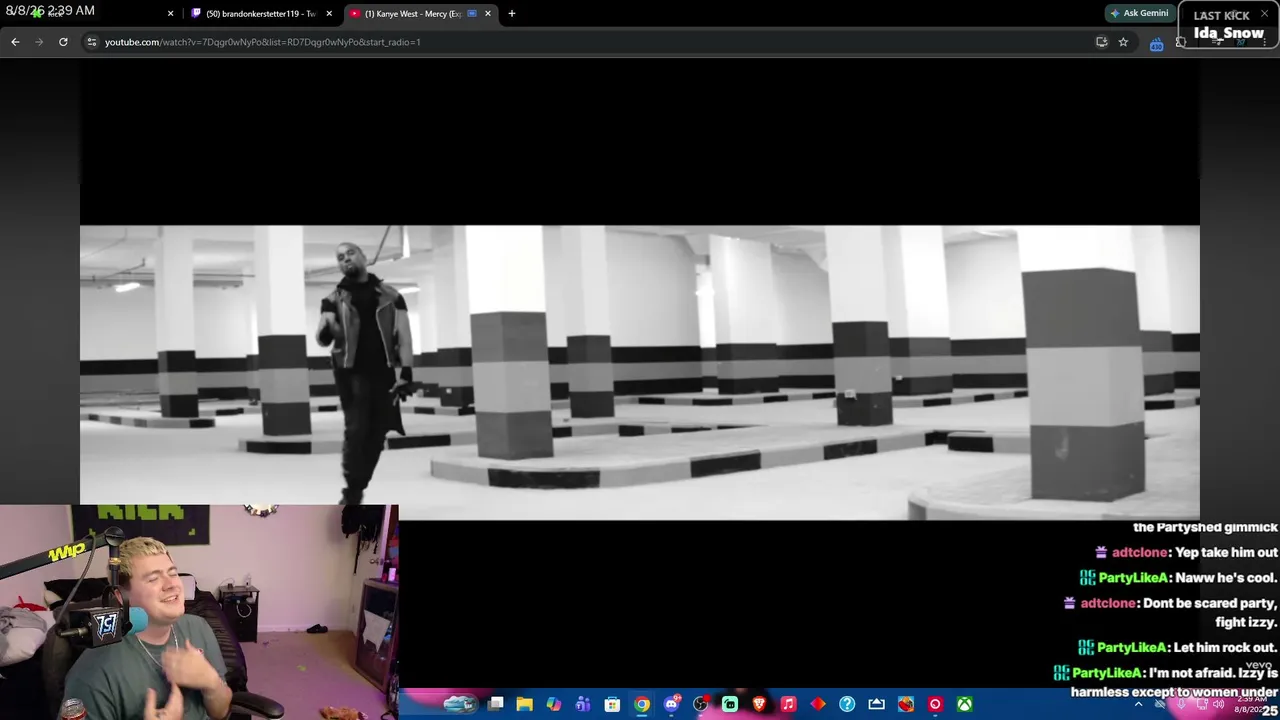The height and width of the screenshot is (720, 1280).
Task: Open Discord from the taskbar
Action: (672, 704)
